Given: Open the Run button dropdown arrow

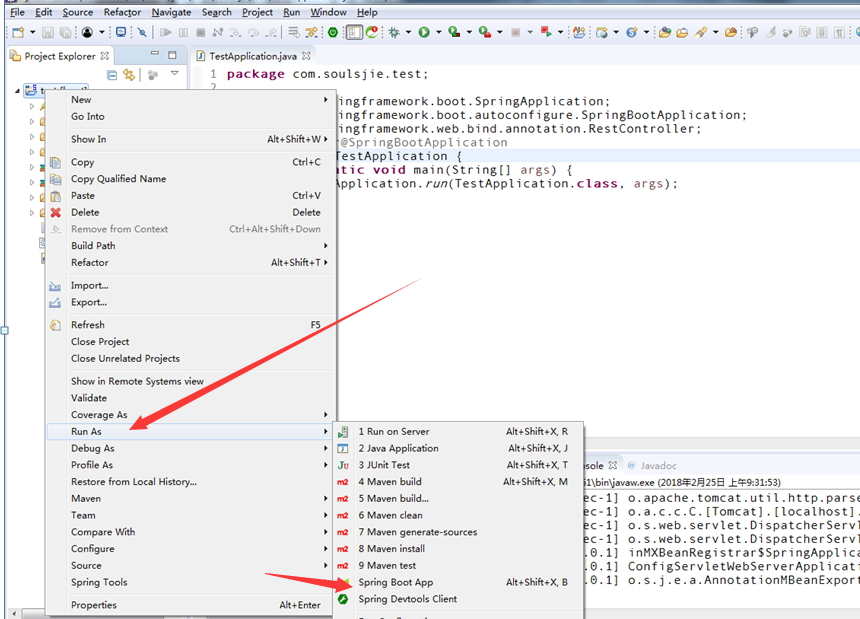Looking at the screenshot, I should 438,33.
